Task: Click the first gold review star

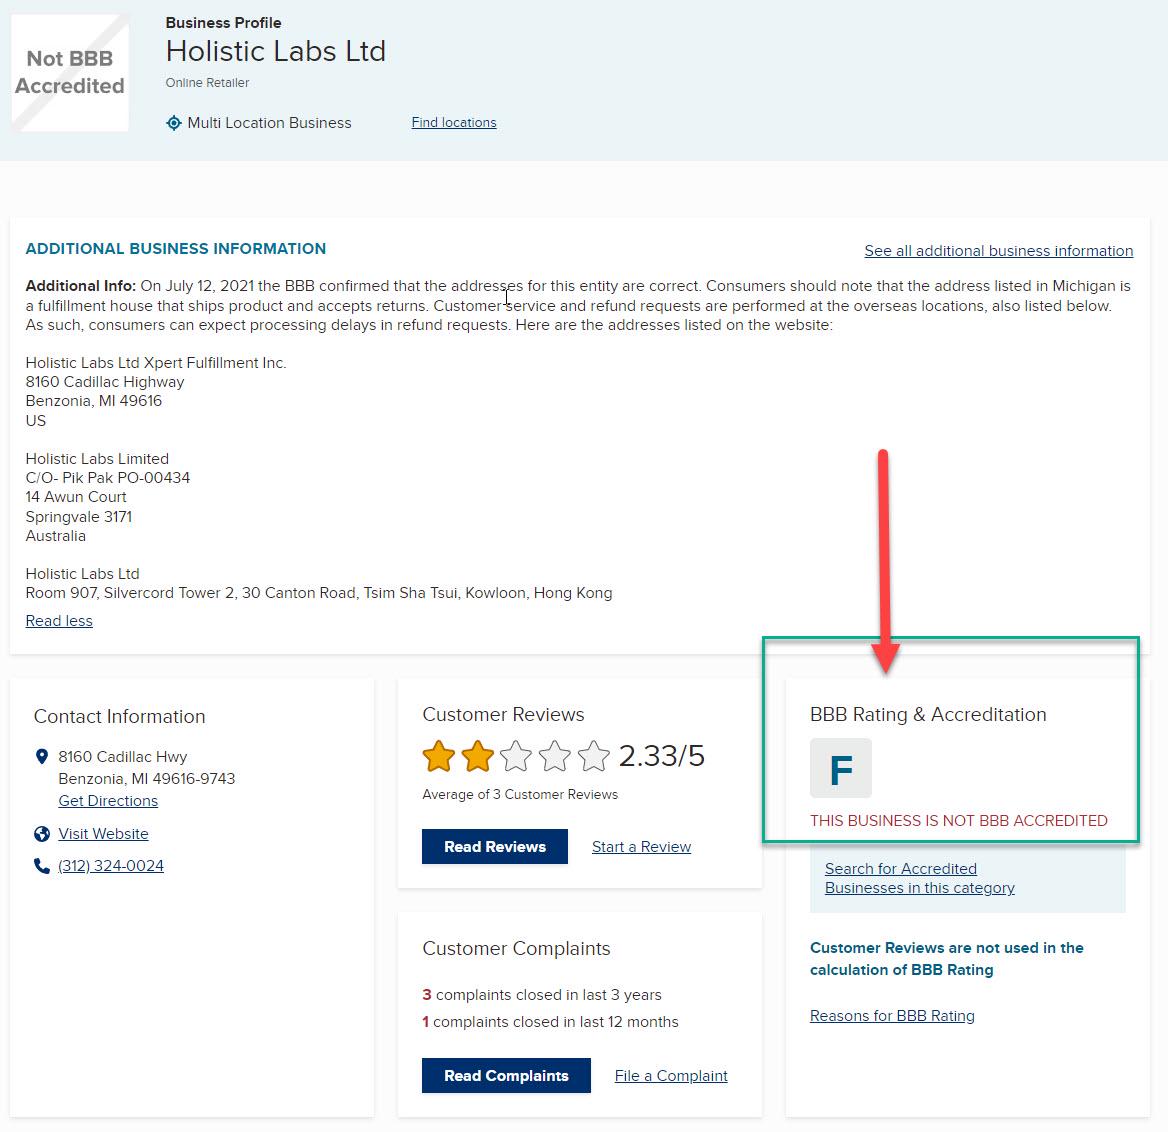Action: (439, 757)
